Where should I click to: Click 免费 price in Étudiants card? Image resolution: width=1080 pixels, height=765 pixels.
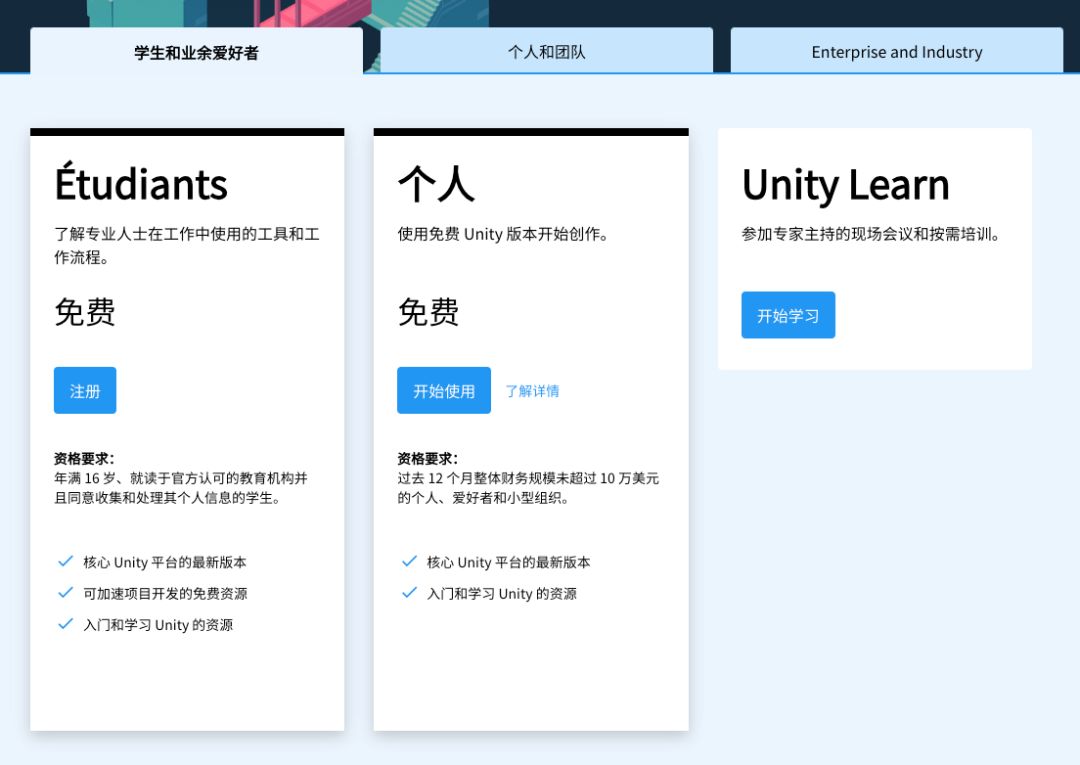coord(85,312)
